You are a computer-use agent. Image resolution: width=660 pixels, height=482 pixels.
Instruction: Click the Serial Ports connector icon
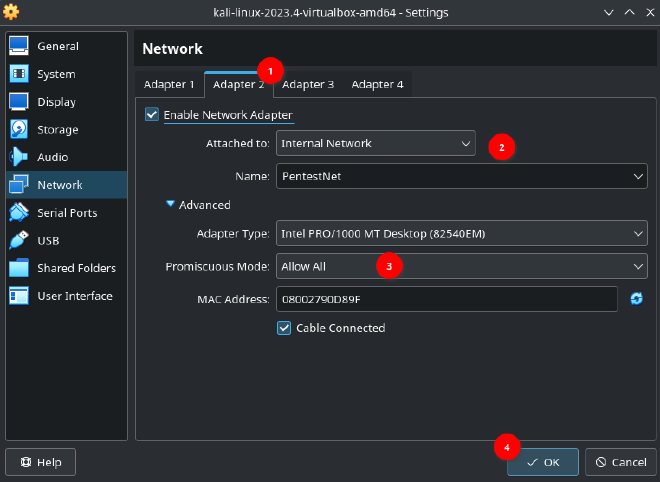coord(19,213)
